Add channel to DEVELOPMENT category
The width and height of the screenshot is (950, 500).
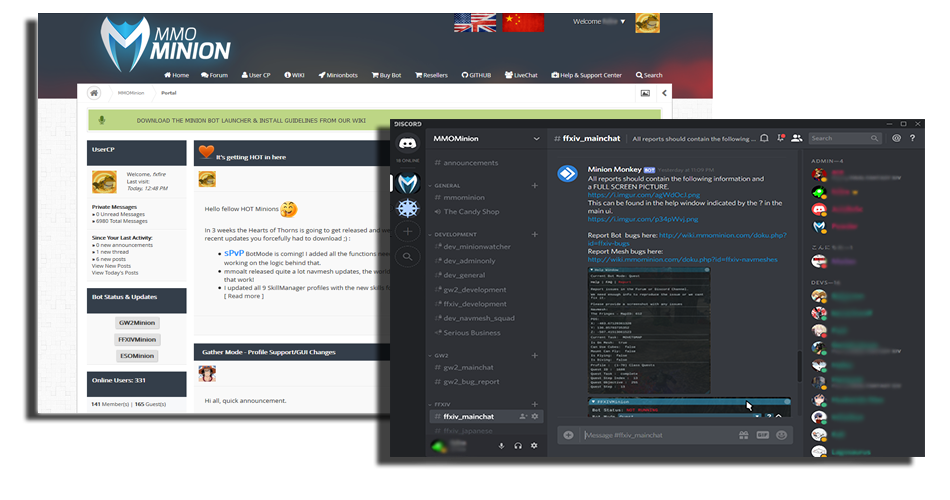(534, 234)
